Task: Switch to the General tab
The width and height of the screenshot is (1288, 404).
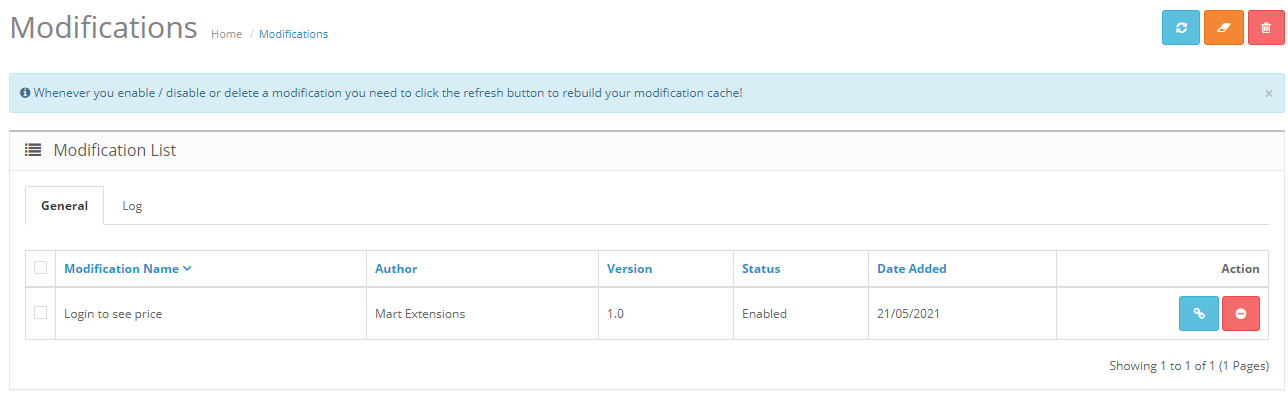Action: tap(64, 206)
